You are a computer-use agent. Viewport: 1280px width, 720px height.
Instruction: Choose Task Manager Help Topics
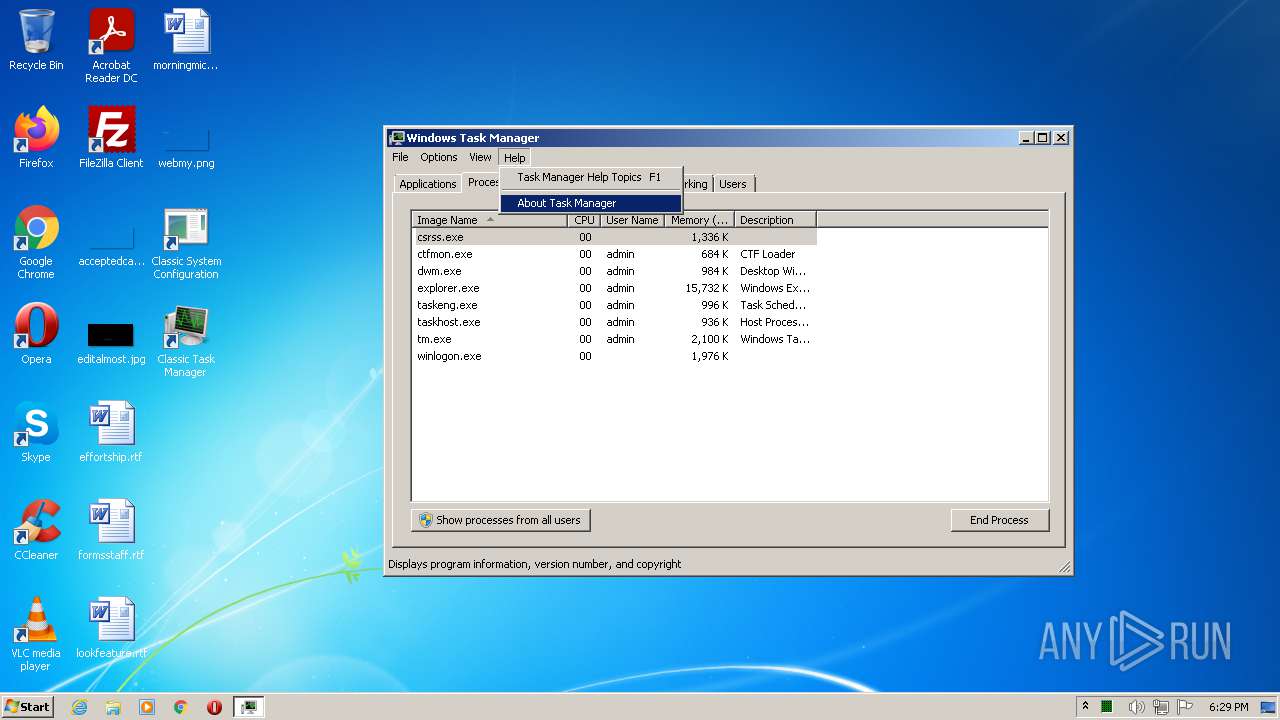point(590,177)
